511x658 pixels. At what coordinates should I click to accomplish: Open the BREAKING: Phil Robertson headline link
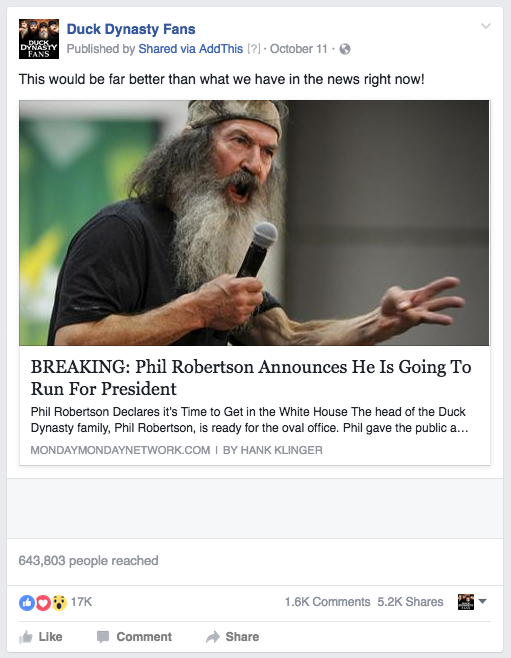(x=251, y=378)
